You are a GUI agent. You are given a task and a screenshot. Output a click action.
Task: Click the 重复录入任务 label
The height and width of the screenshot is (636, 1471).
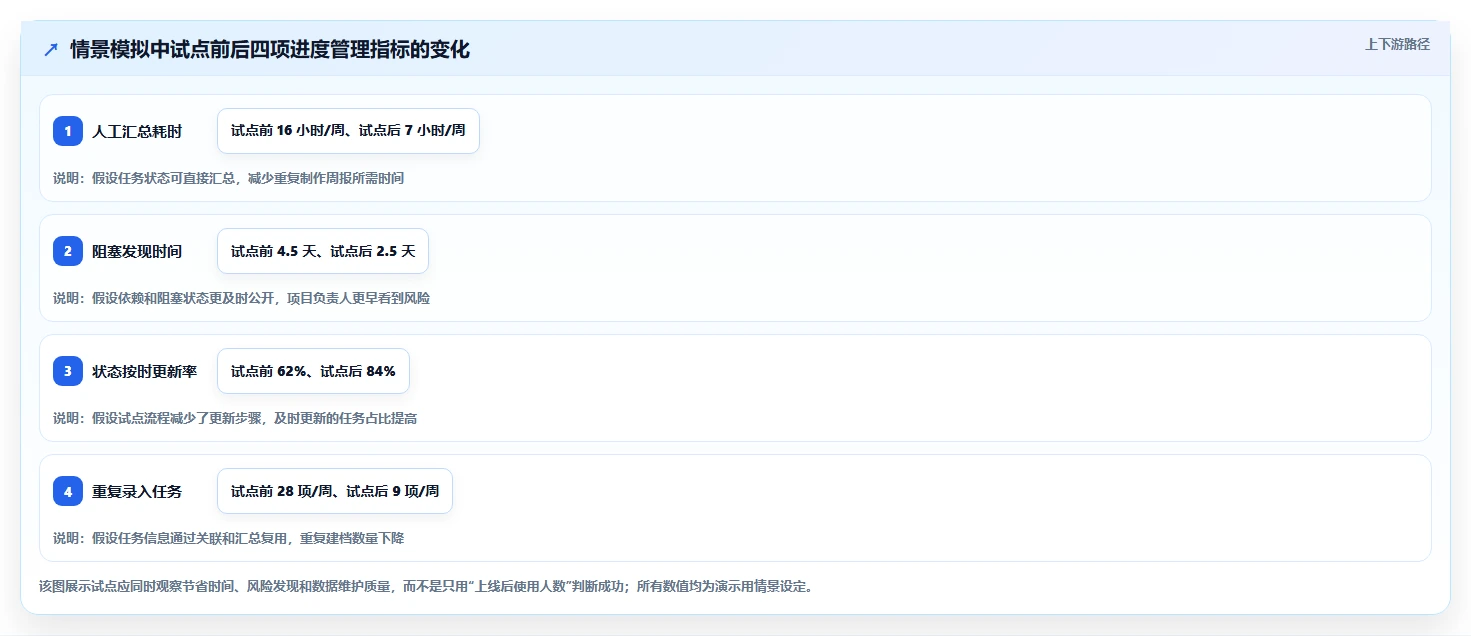(x=137, y=491)
